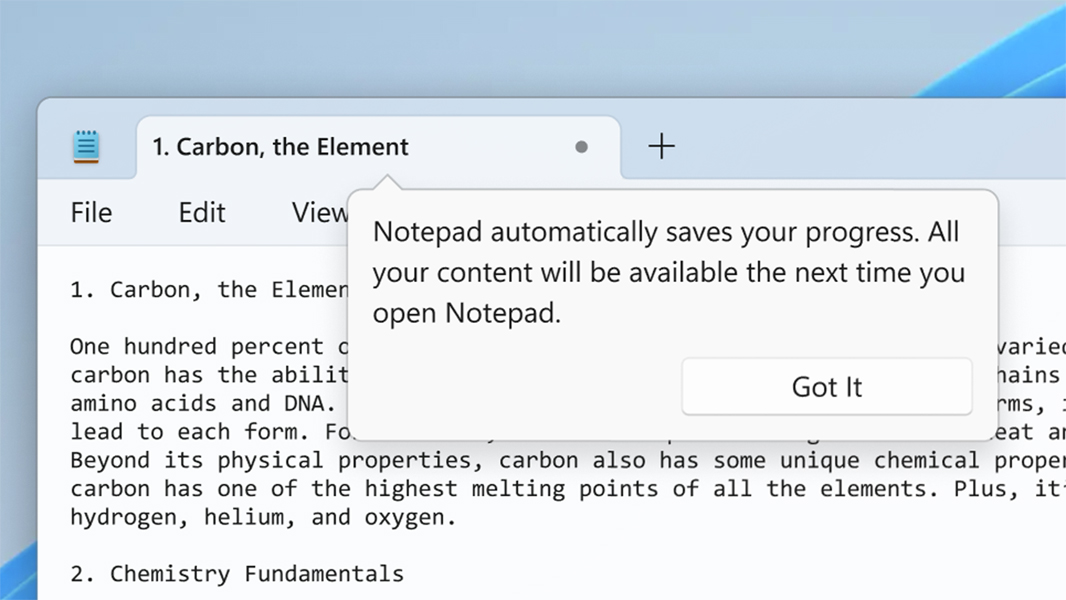
Task: Click the plus symbol beside the document tab
Action: coord(660,146)
